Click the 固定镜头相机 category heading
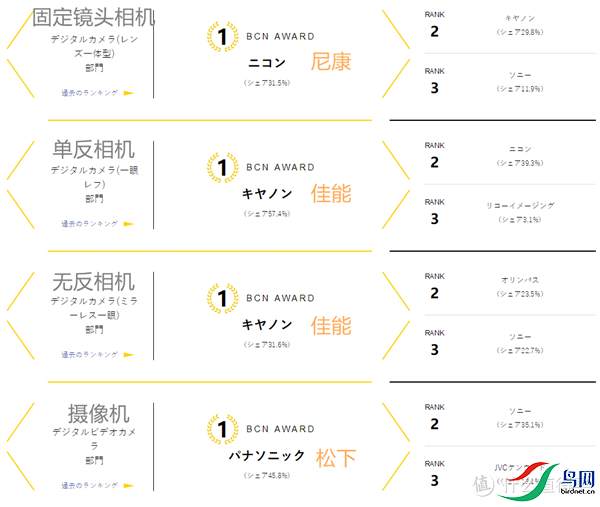This screenshot has width=600, height=507. (x=94, y=17)
